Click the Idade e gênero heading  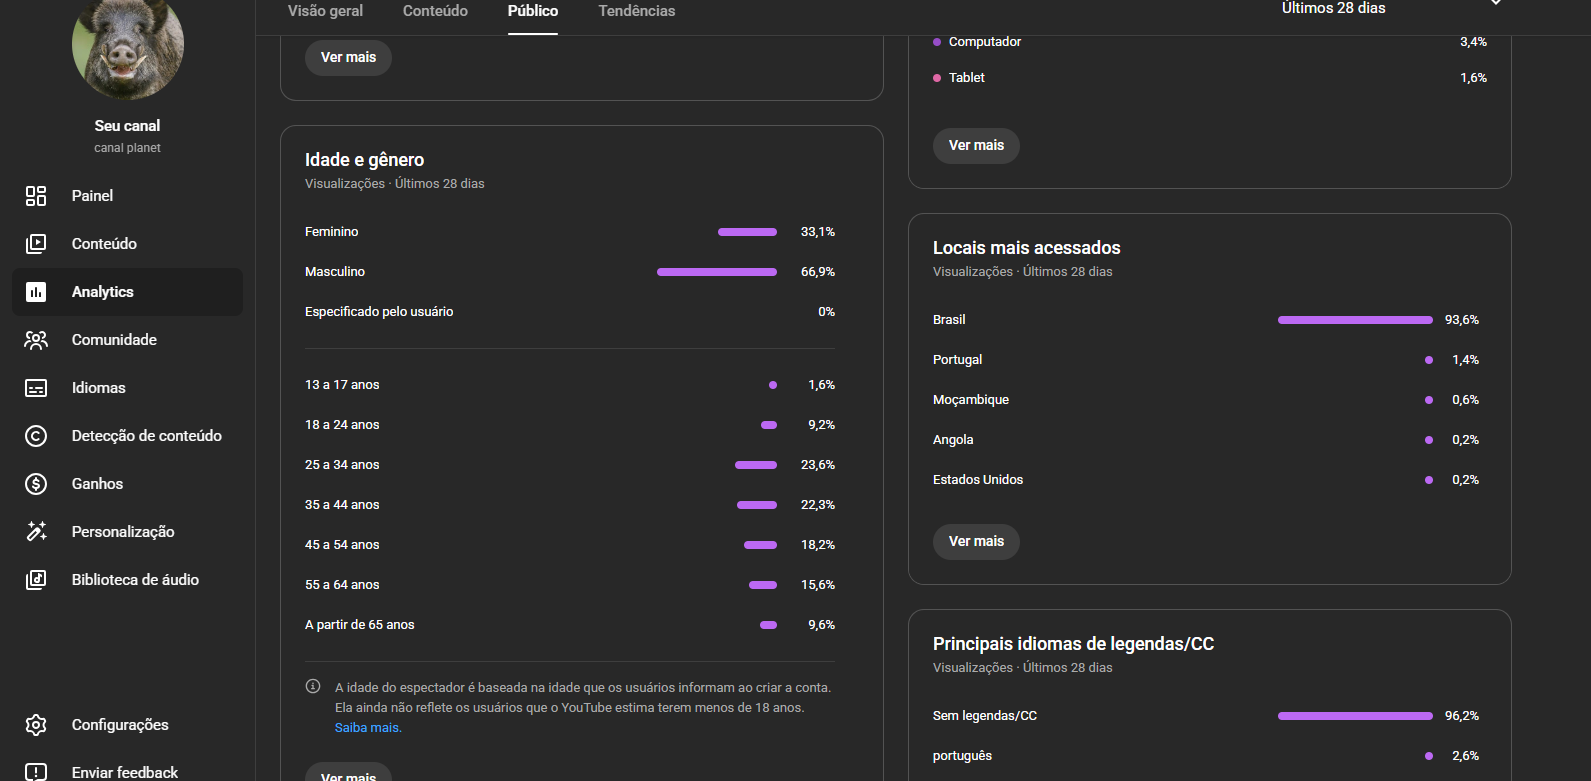(364, 160)
